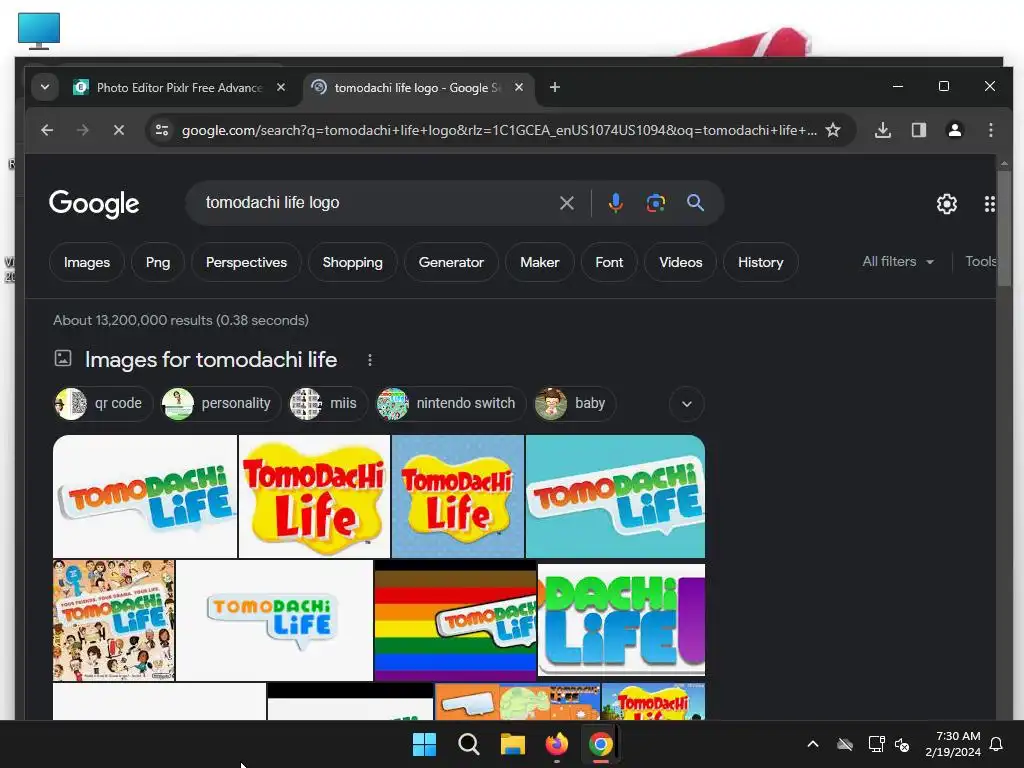Select the qr code suggestion chip

pyautogui.click(x=103, y=404)
